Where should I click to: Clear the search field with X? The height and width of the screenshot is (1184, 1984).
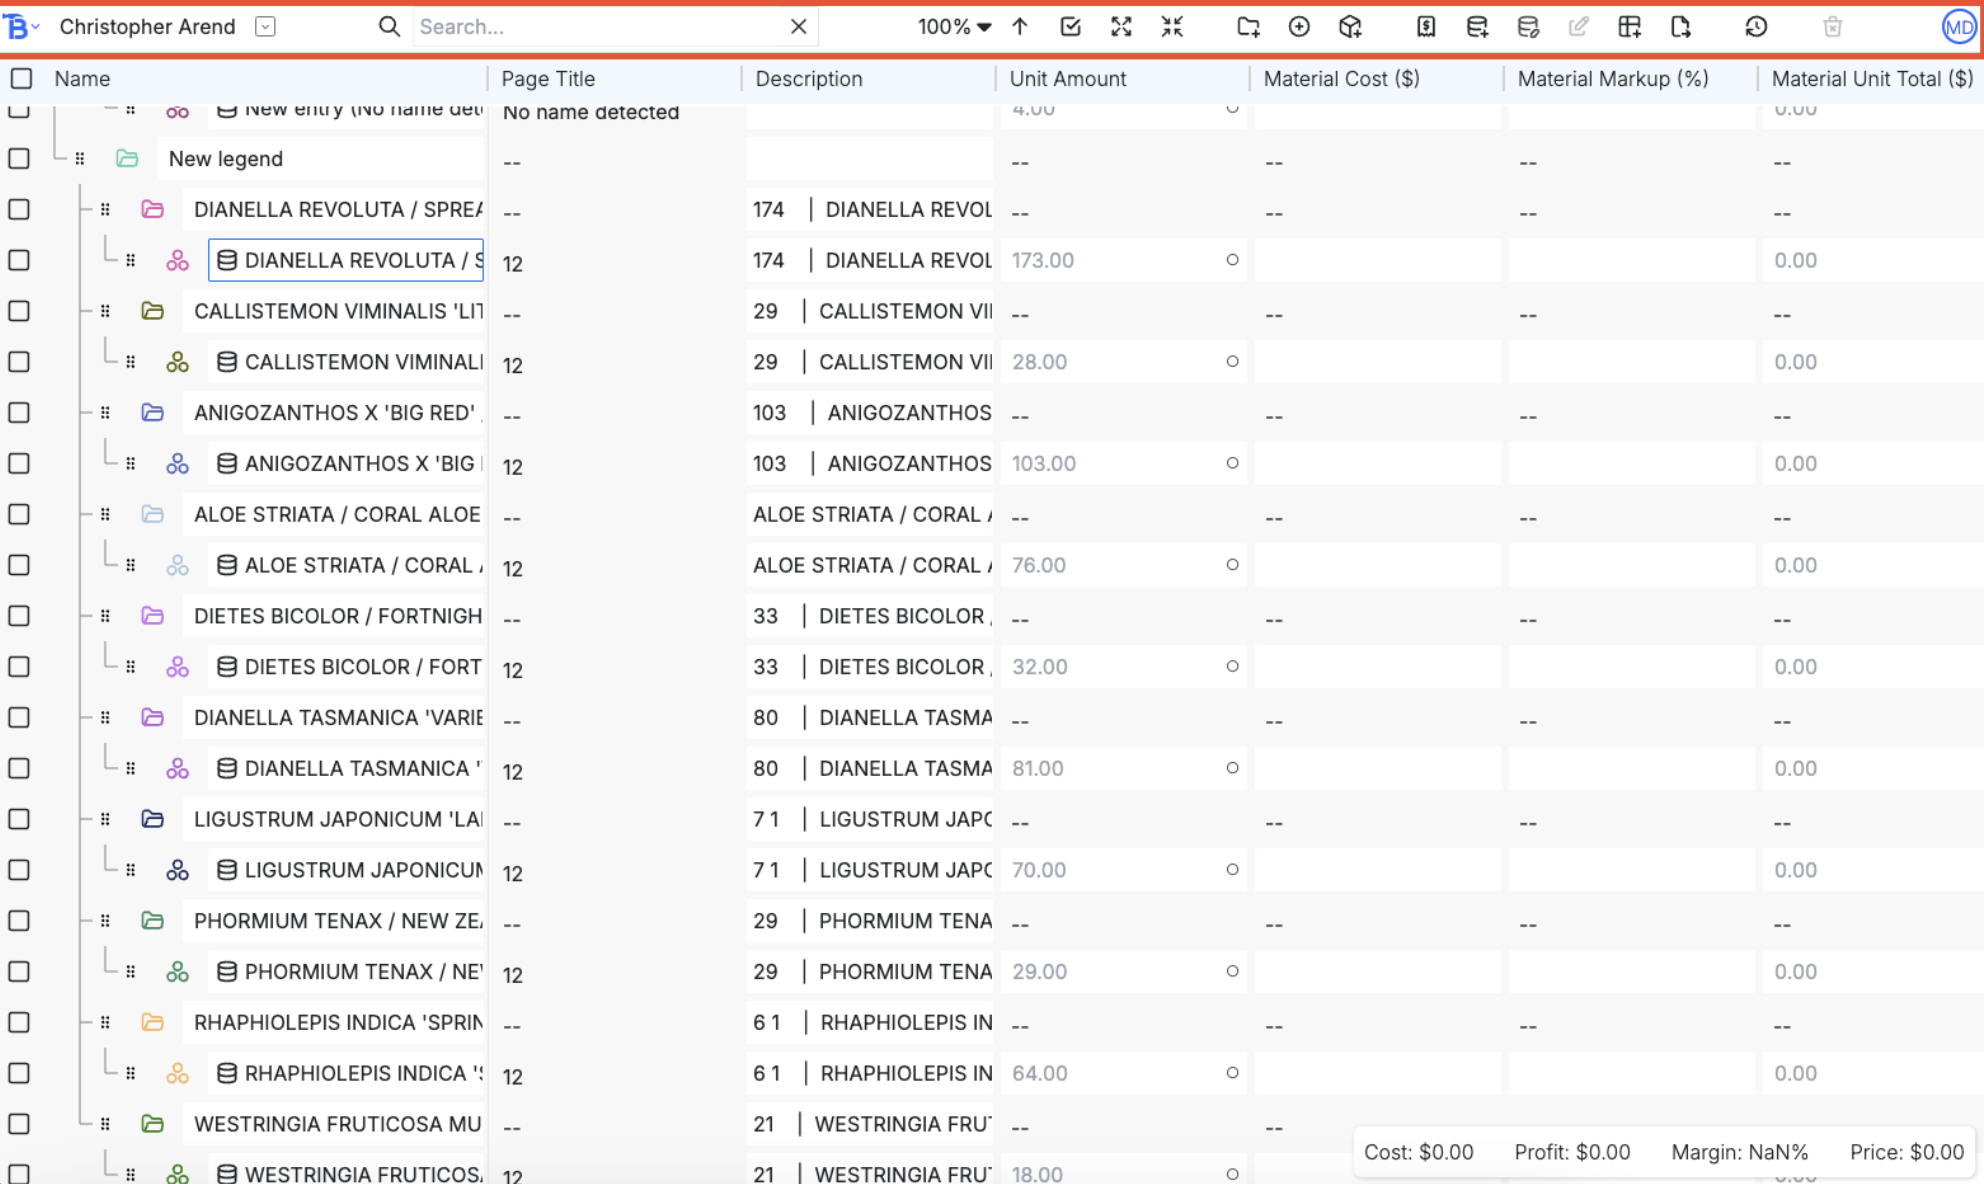798,27
